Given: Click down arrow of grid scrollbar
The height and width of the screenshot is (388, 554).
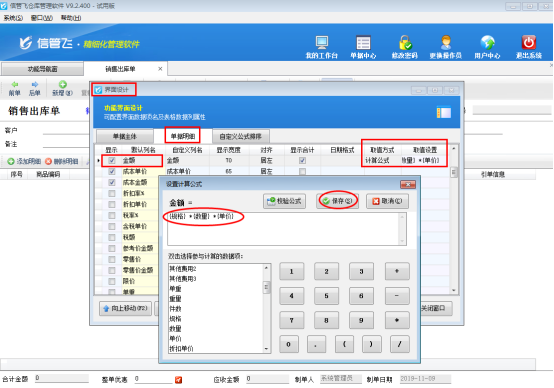Looking at the screenshot, I should pos(454,290).
